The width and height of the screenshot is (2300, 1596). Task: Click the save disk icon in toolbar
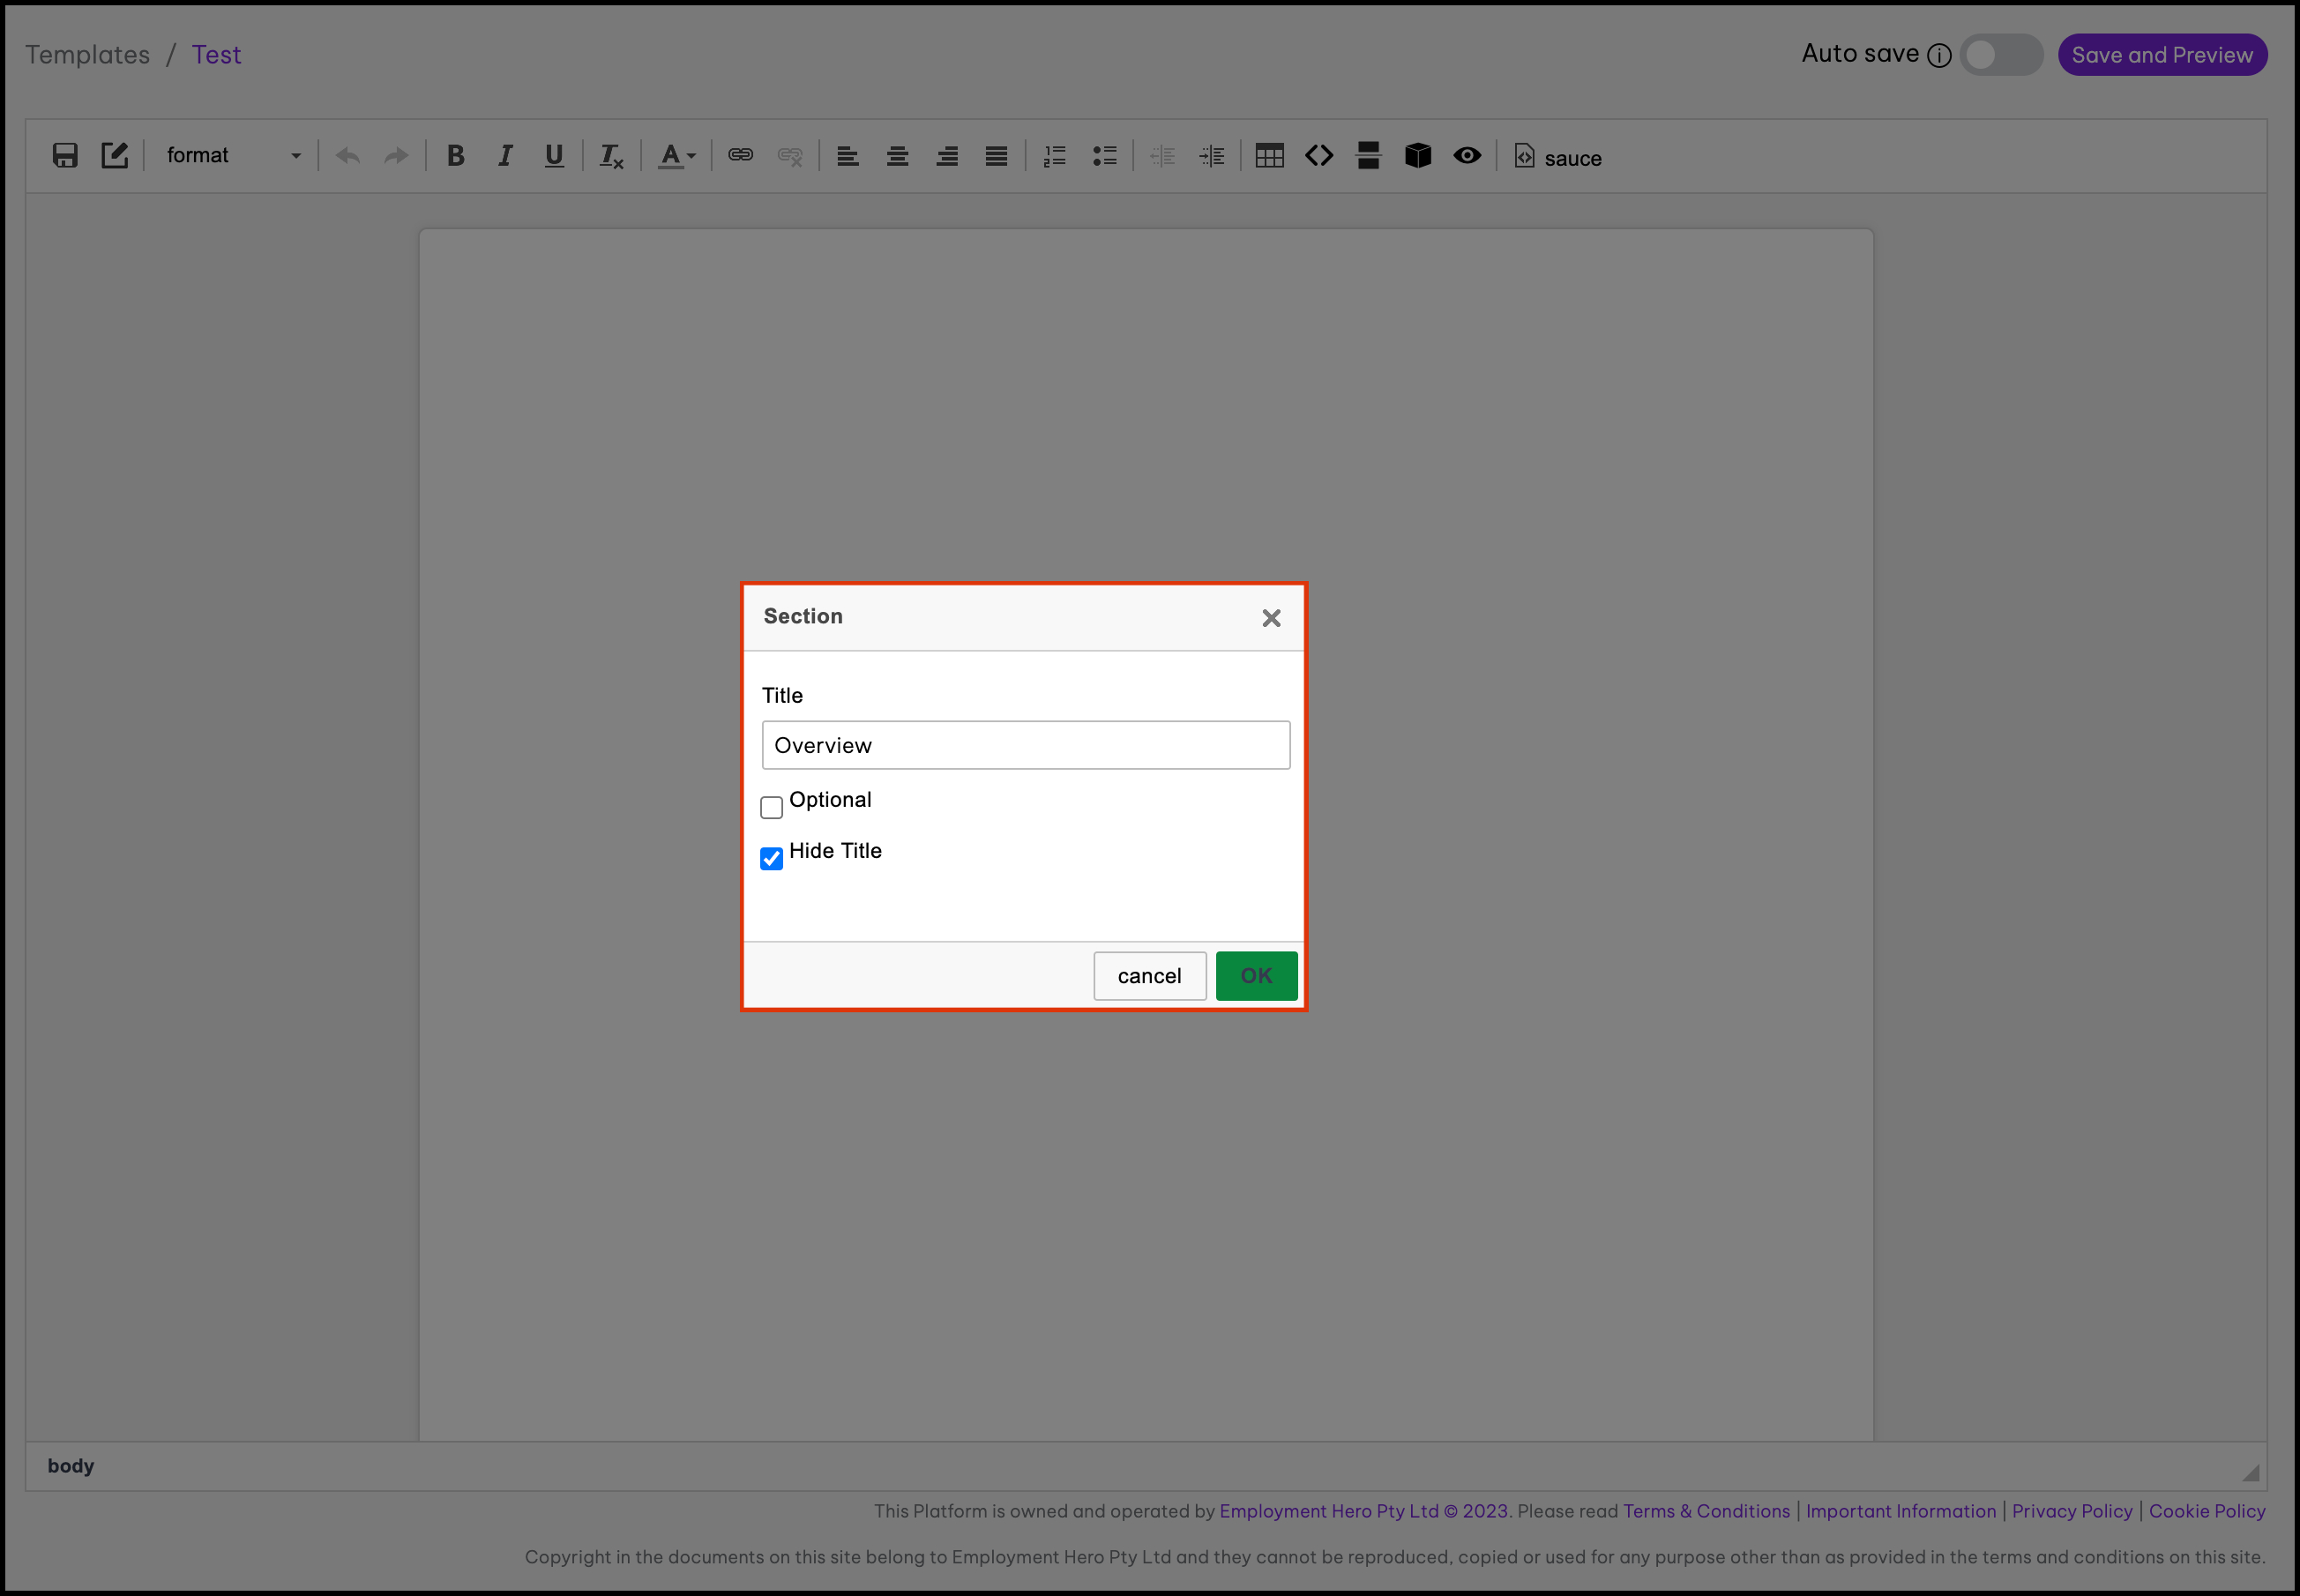coord(65,155)
